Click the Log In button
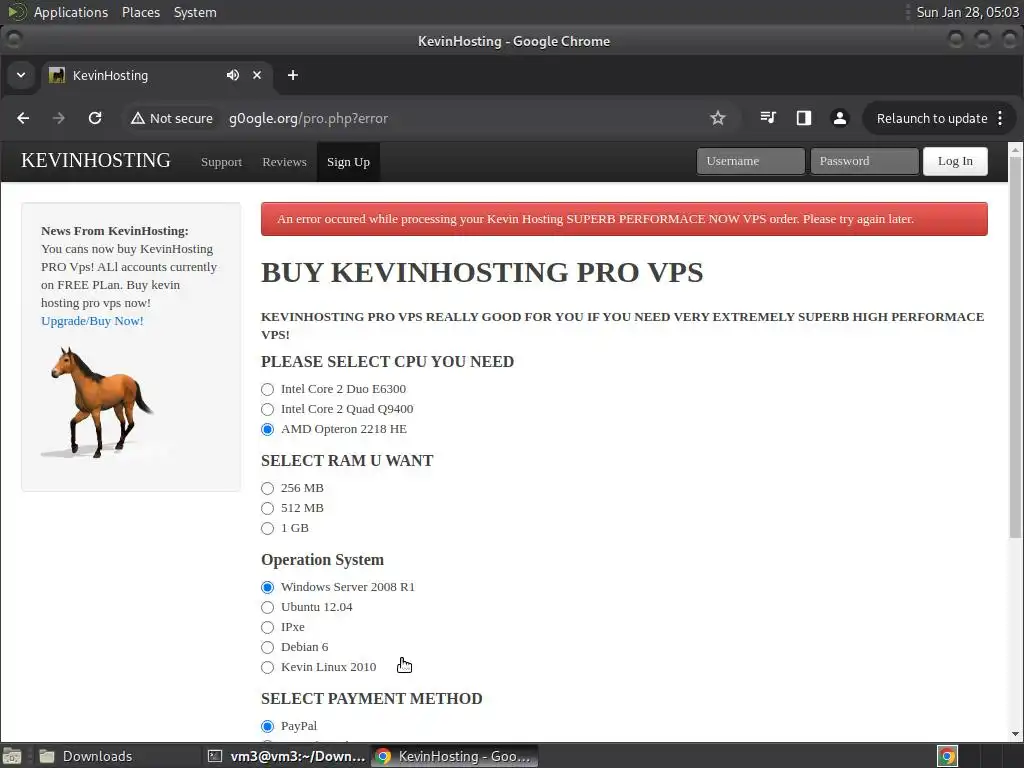1024x768 pixels. tap(955, 161)
